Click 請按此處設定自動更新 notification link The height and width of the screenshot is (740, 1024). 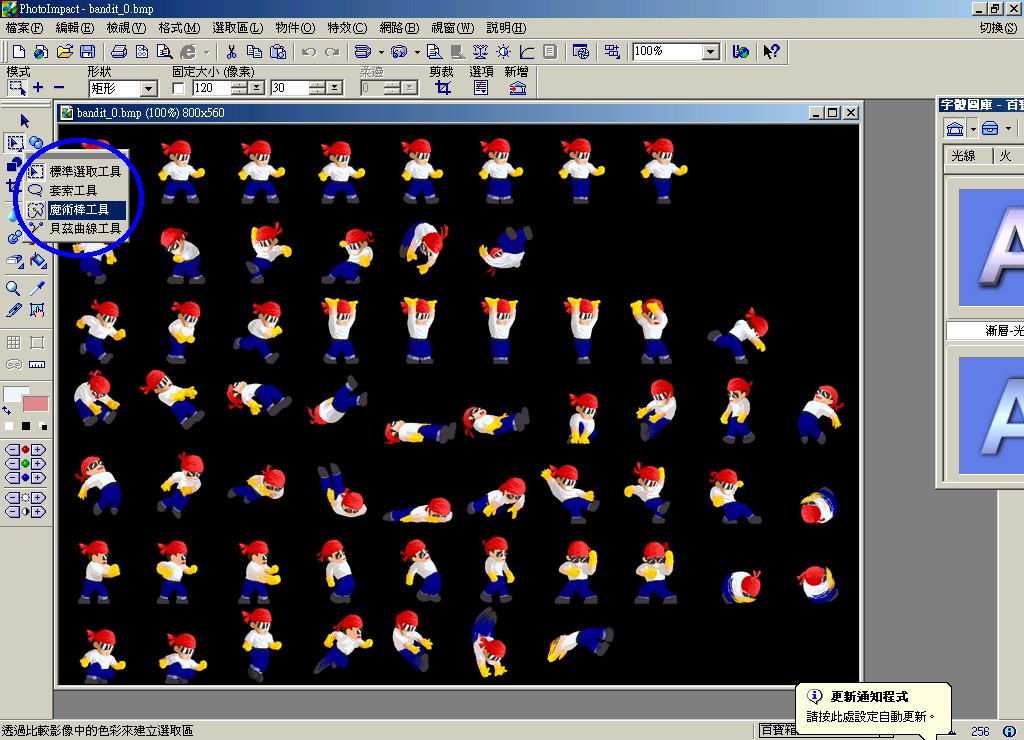tap(870, 716)
